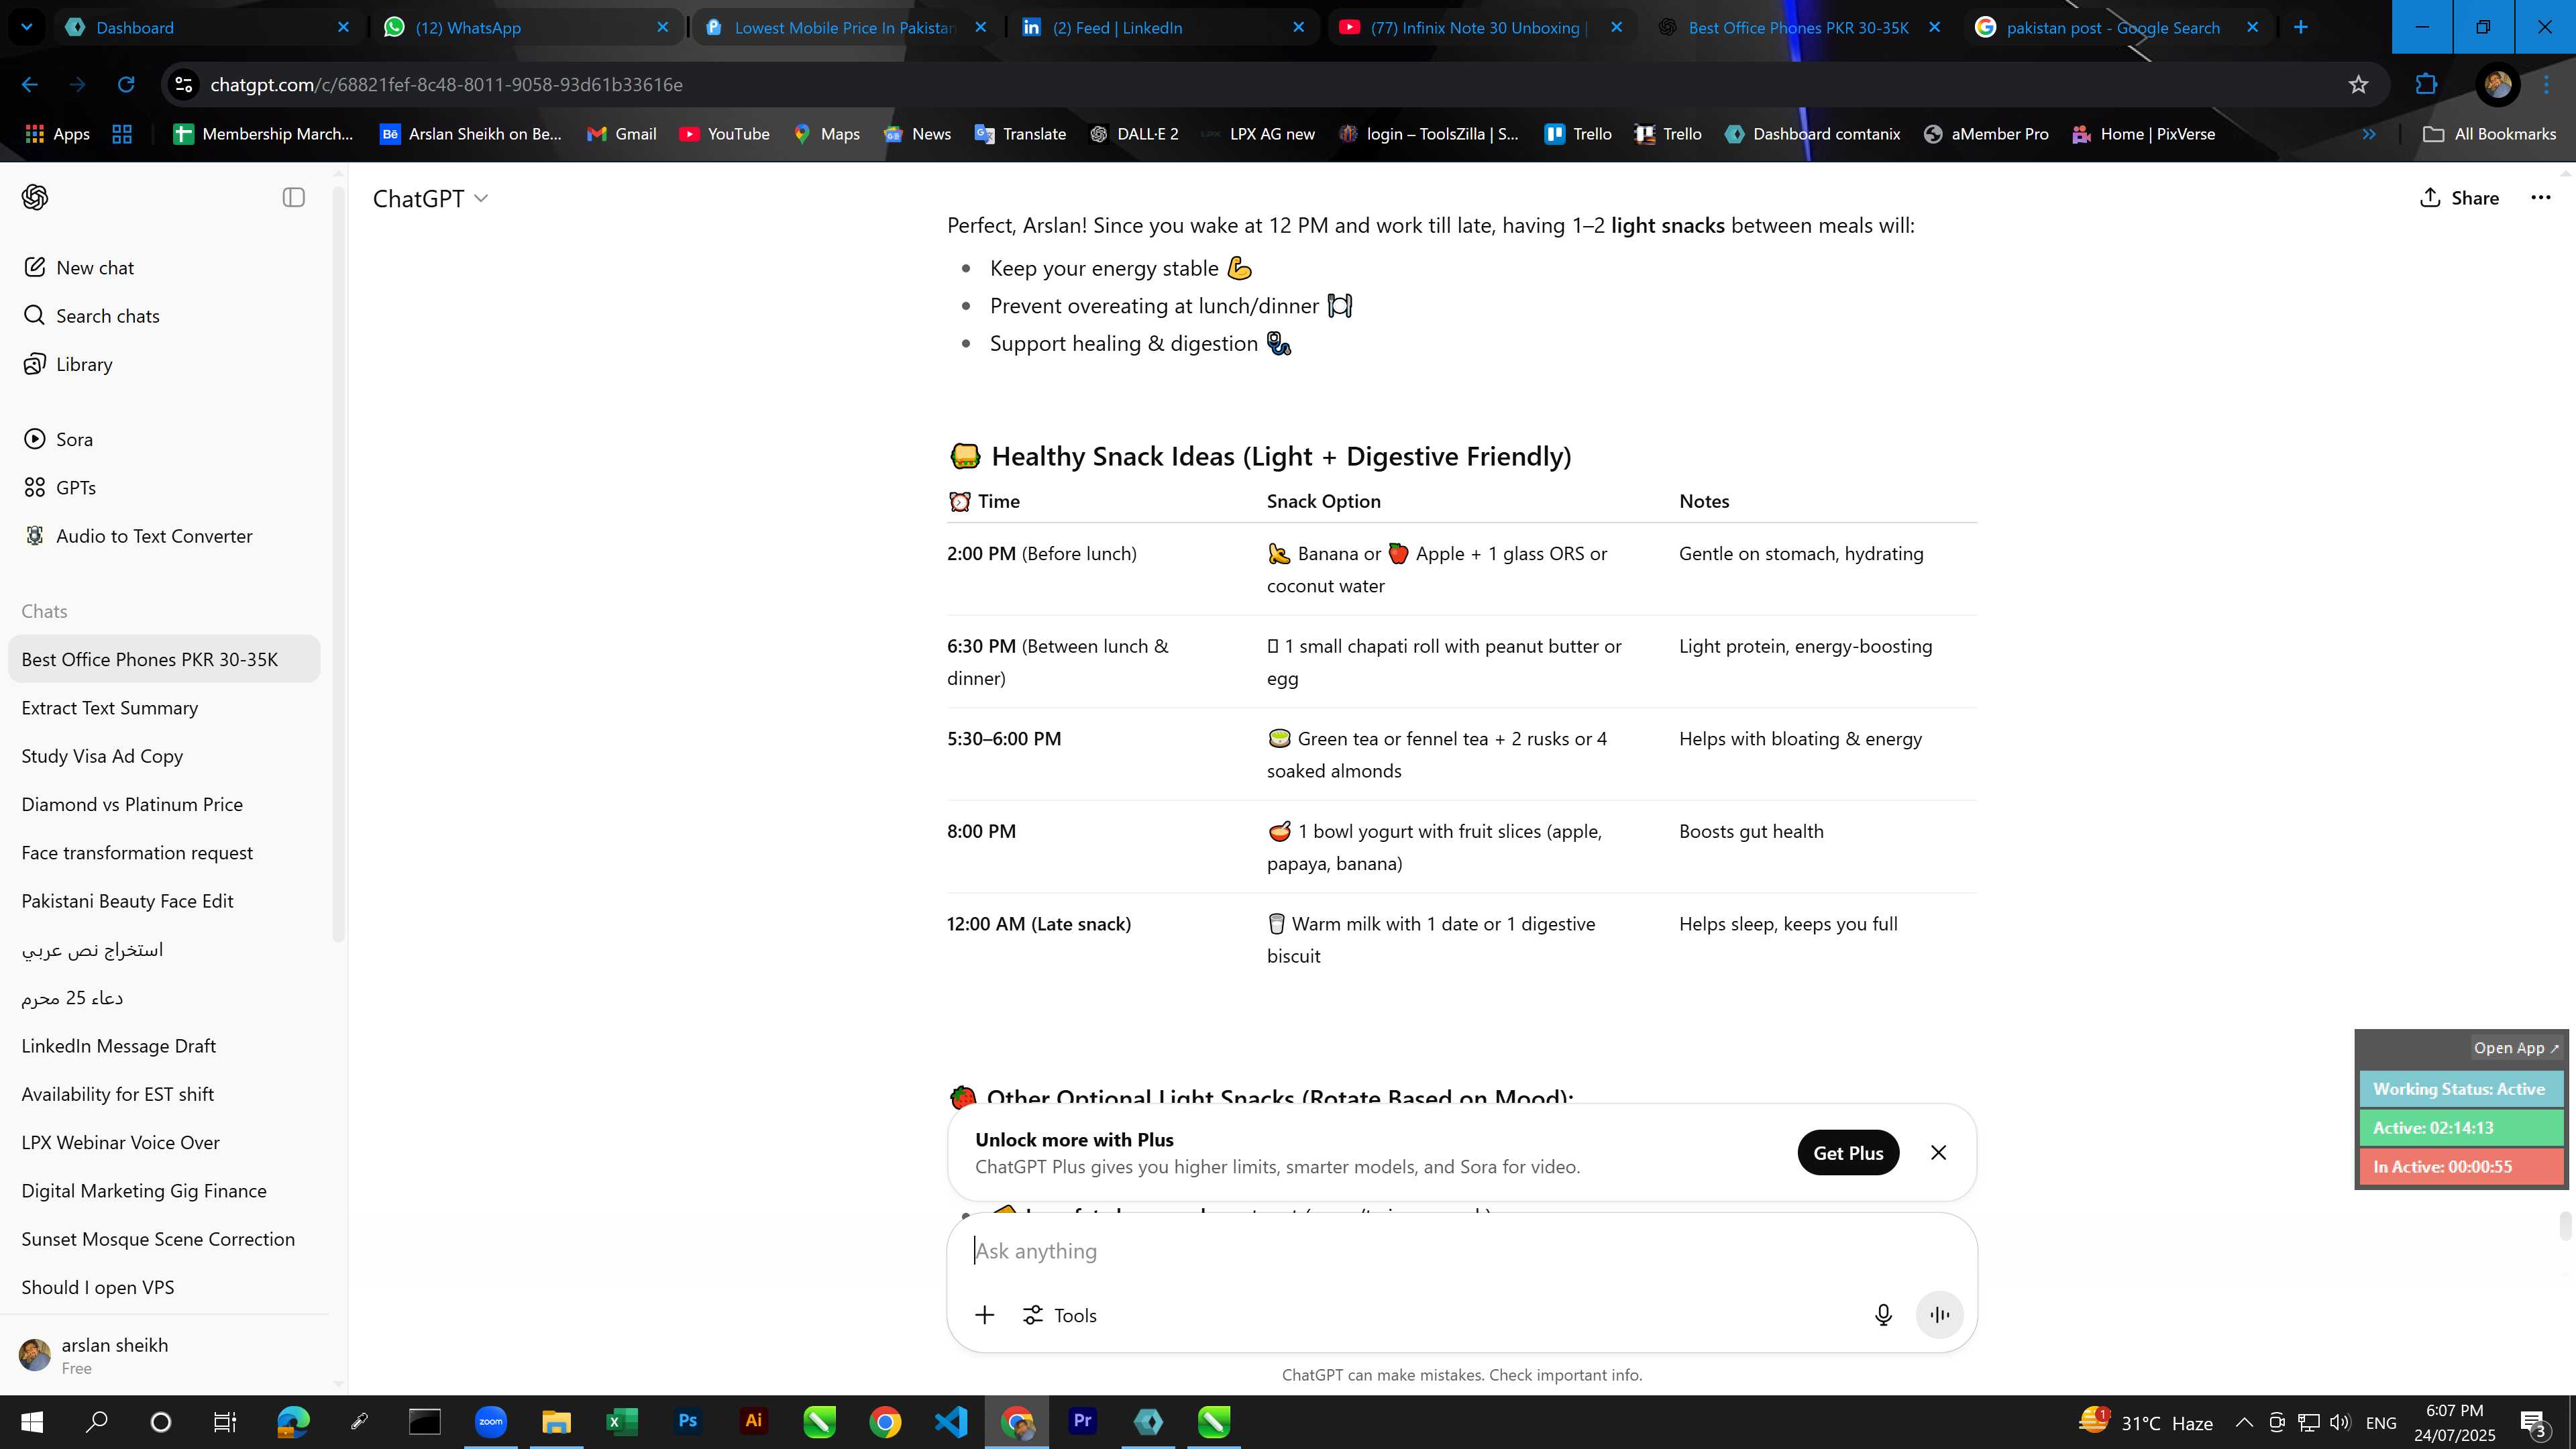The height and width of the screenshot is (1449, 2576).
Task: Open the conversation options ellipsis menu
Action: 2540,198
